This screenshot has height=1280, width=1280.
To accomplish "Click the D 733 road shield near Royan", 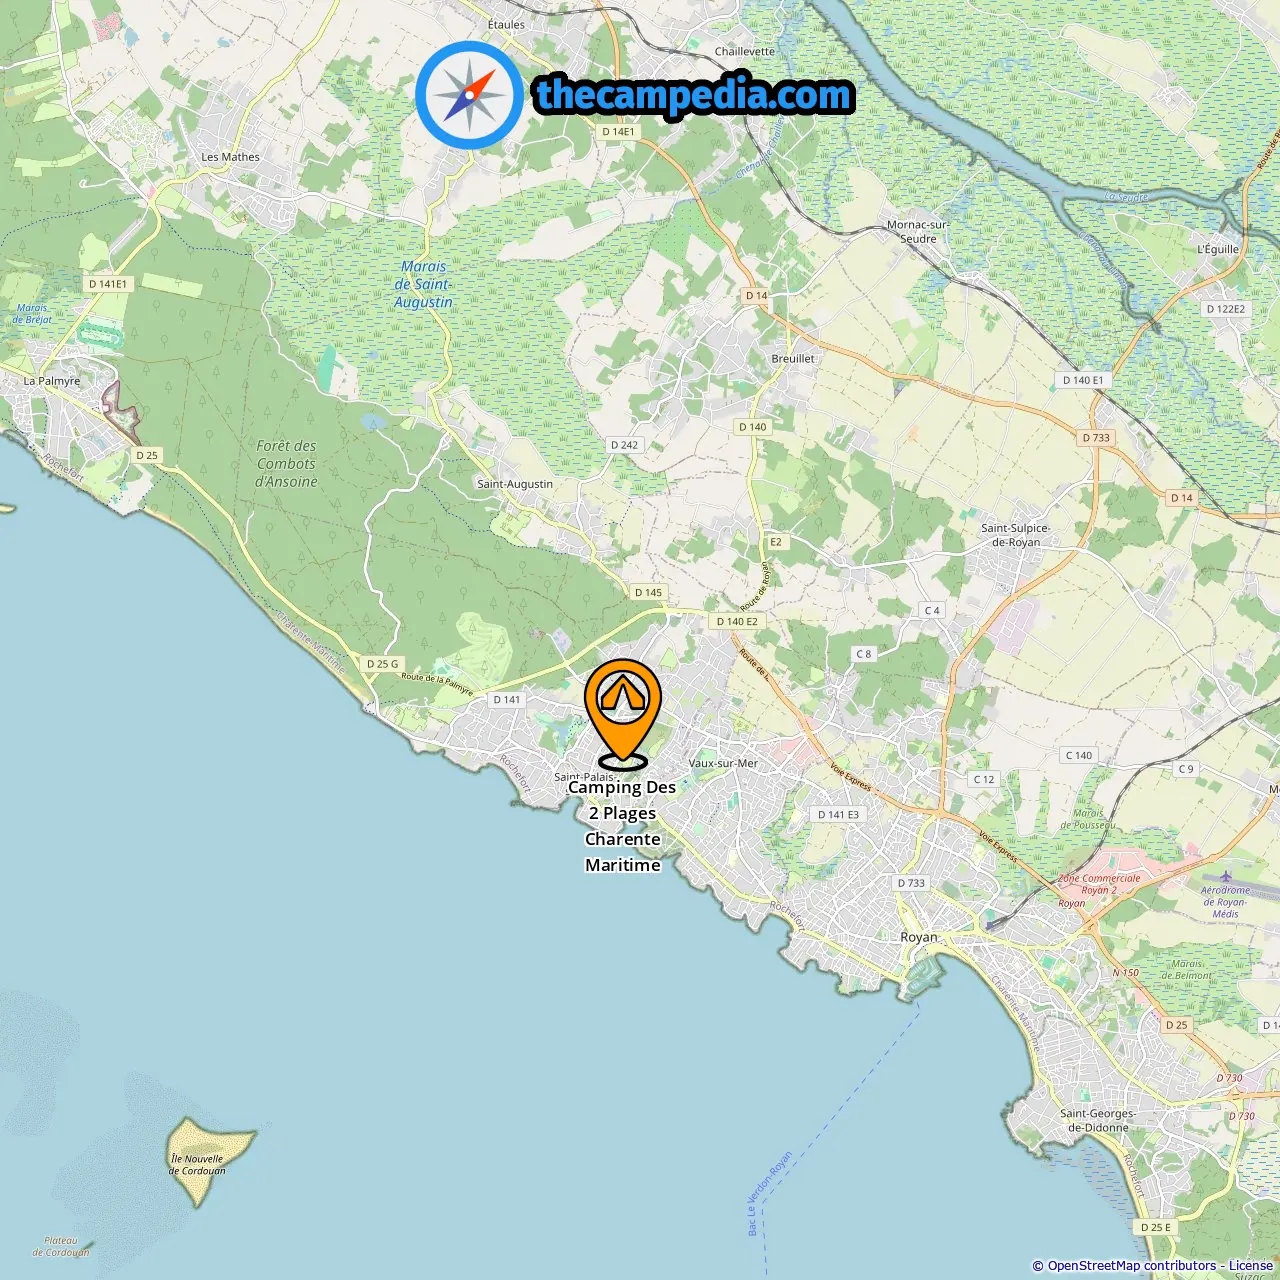I will click(x=911, y=883).
